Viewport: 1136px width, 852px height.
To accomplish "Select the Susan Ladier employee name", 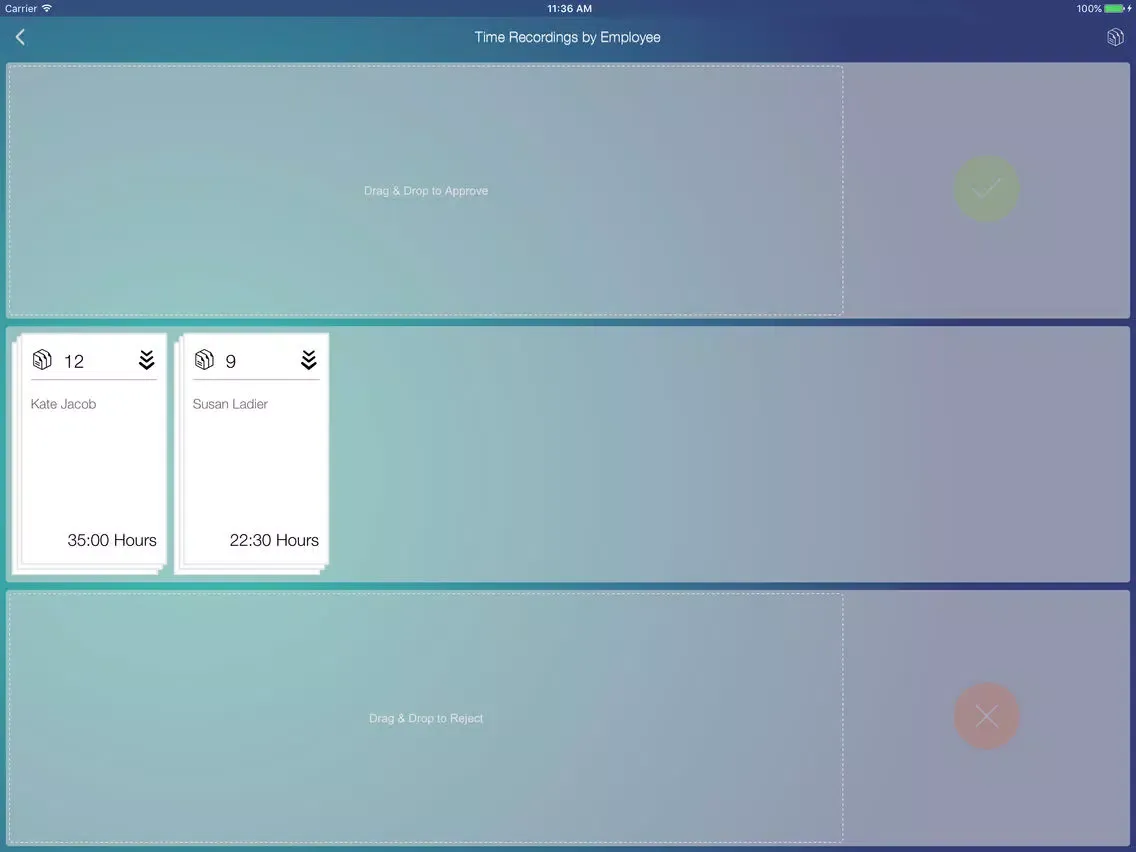I will (230, 404).
